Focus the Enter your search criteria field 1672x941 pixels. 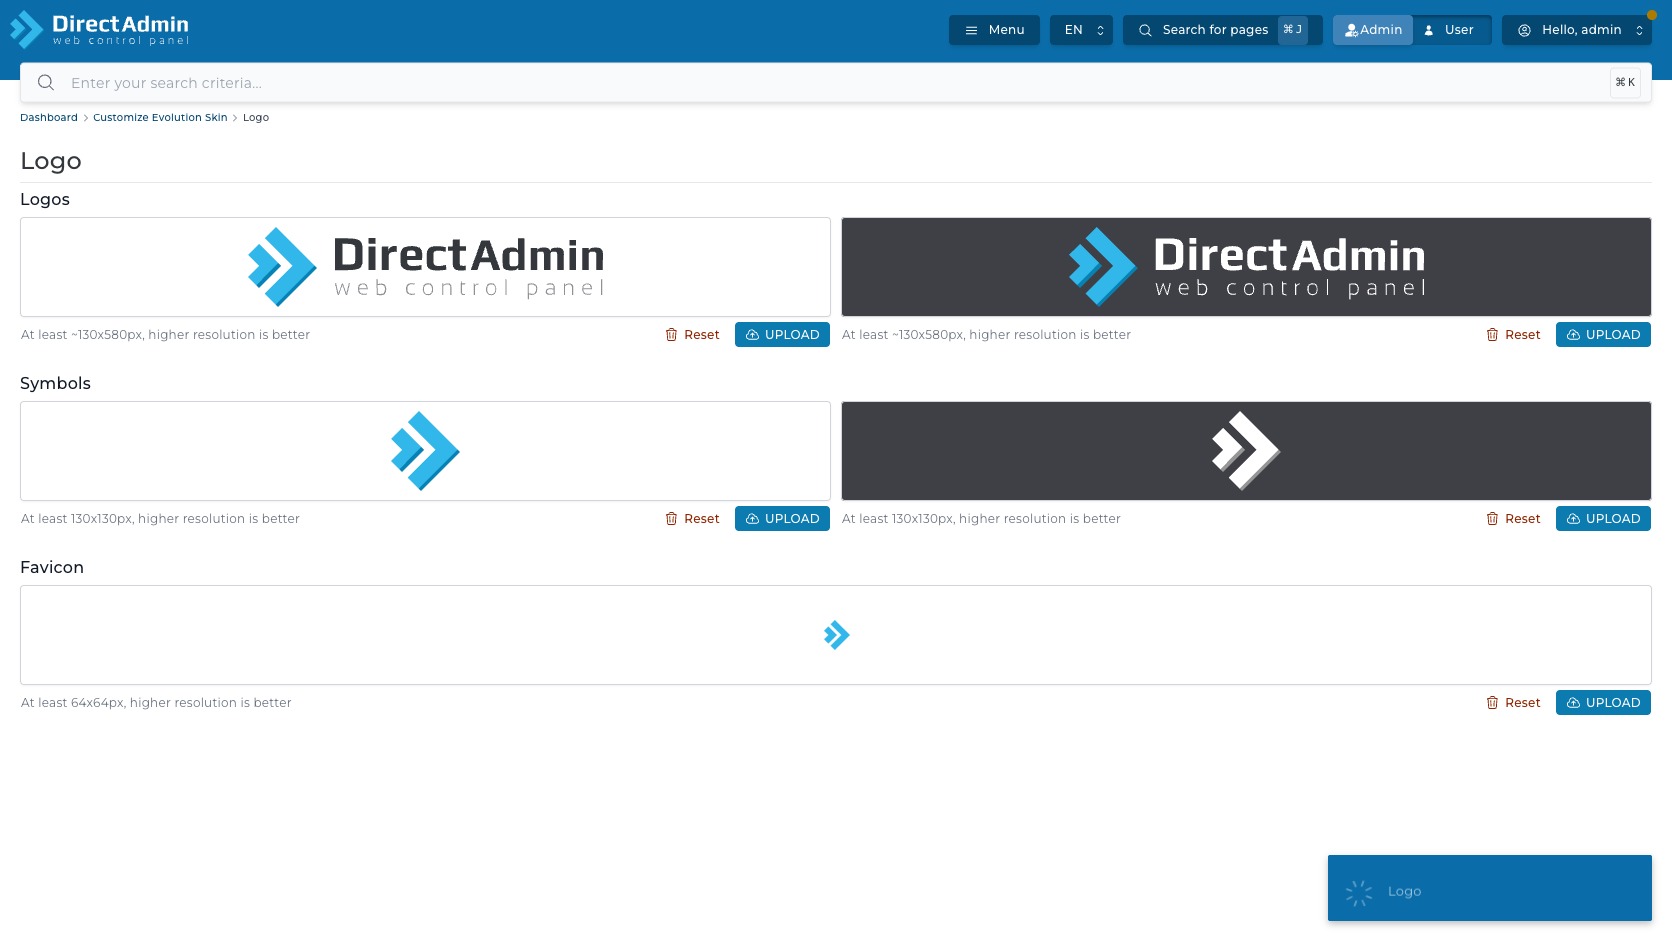[835, 83]
